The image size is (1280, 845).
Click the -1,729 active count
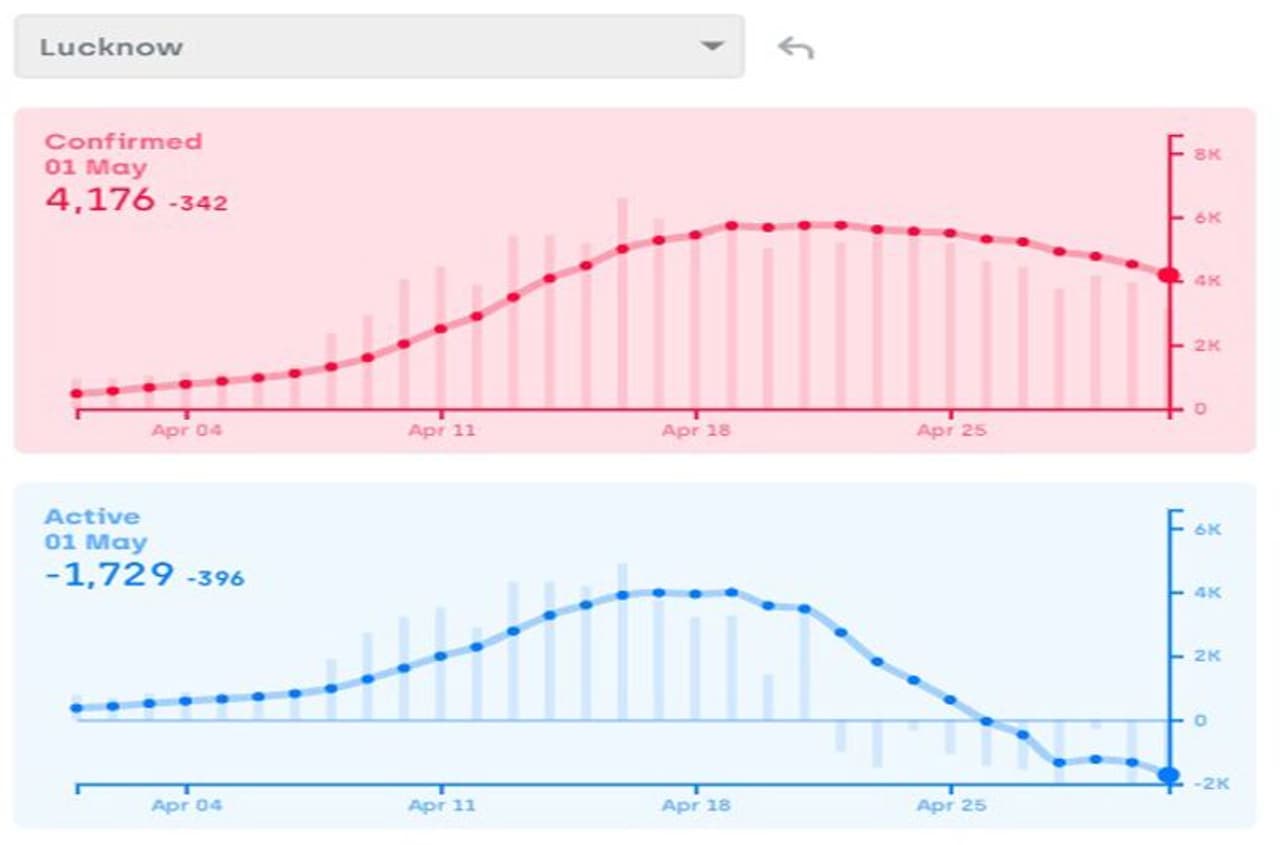109,575
